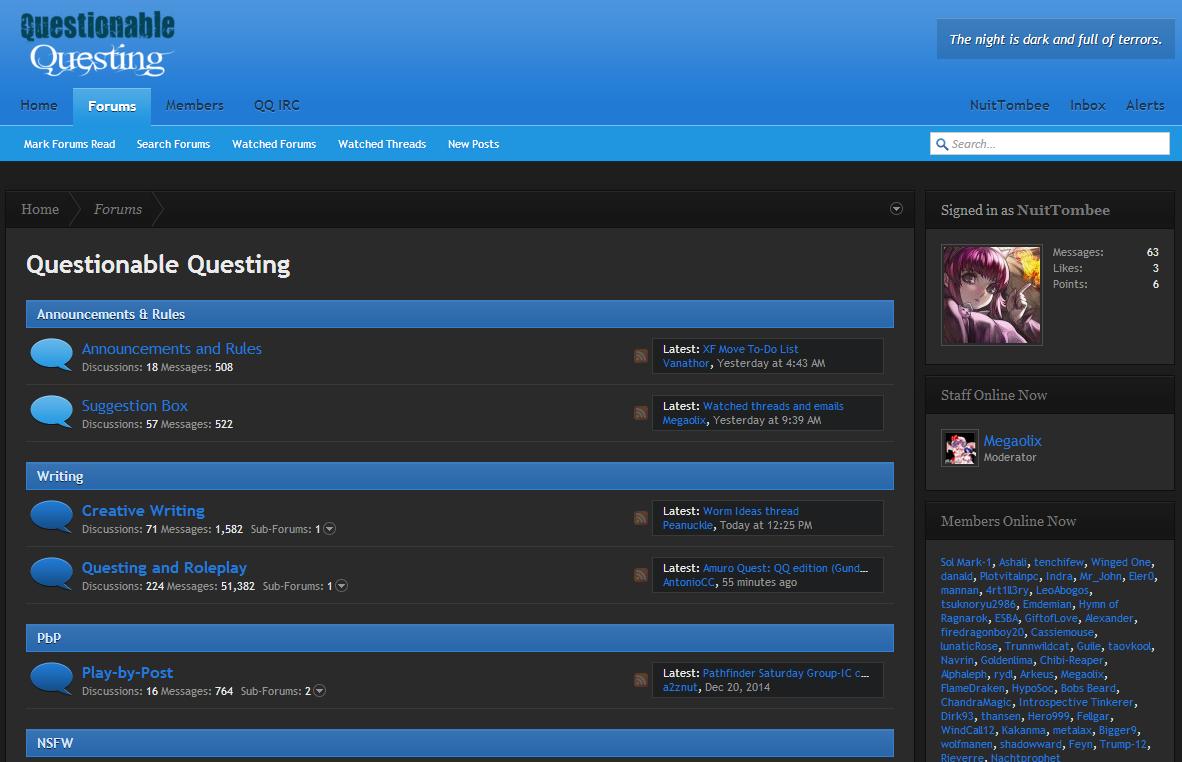Screen dimensions: 1182x762
Task: Open the Creative Writing RSS feed icon
Action: pyautogui.click(x=640, y=518)
